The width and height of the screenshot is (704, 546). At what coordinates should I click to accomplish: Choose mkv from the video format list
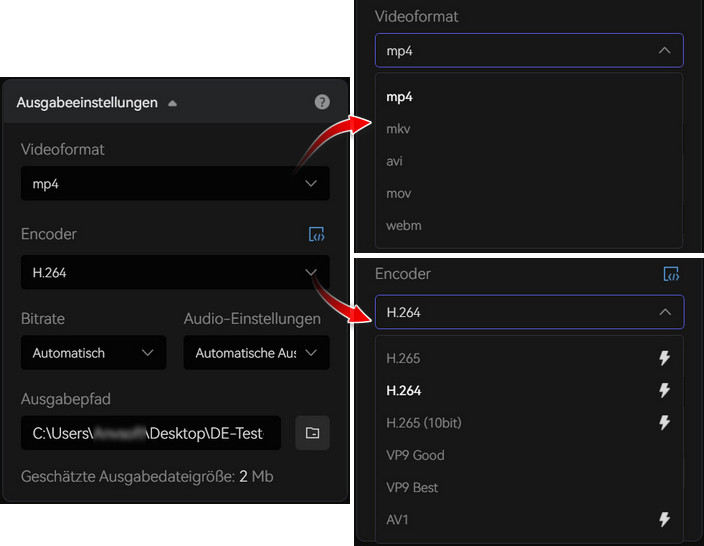click(x=529, y=129)
